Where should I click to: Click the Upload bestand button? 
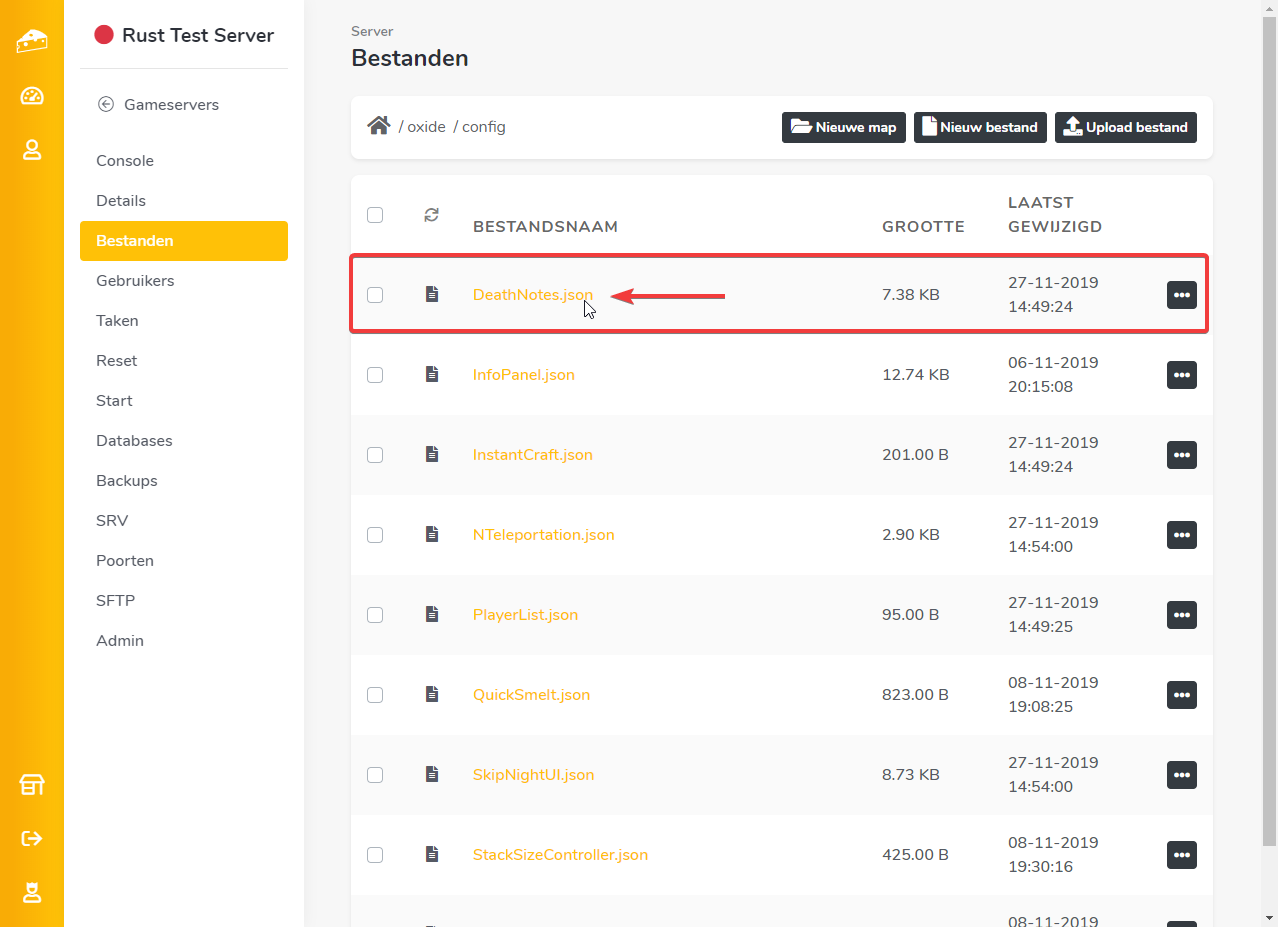pos(1125,127)
